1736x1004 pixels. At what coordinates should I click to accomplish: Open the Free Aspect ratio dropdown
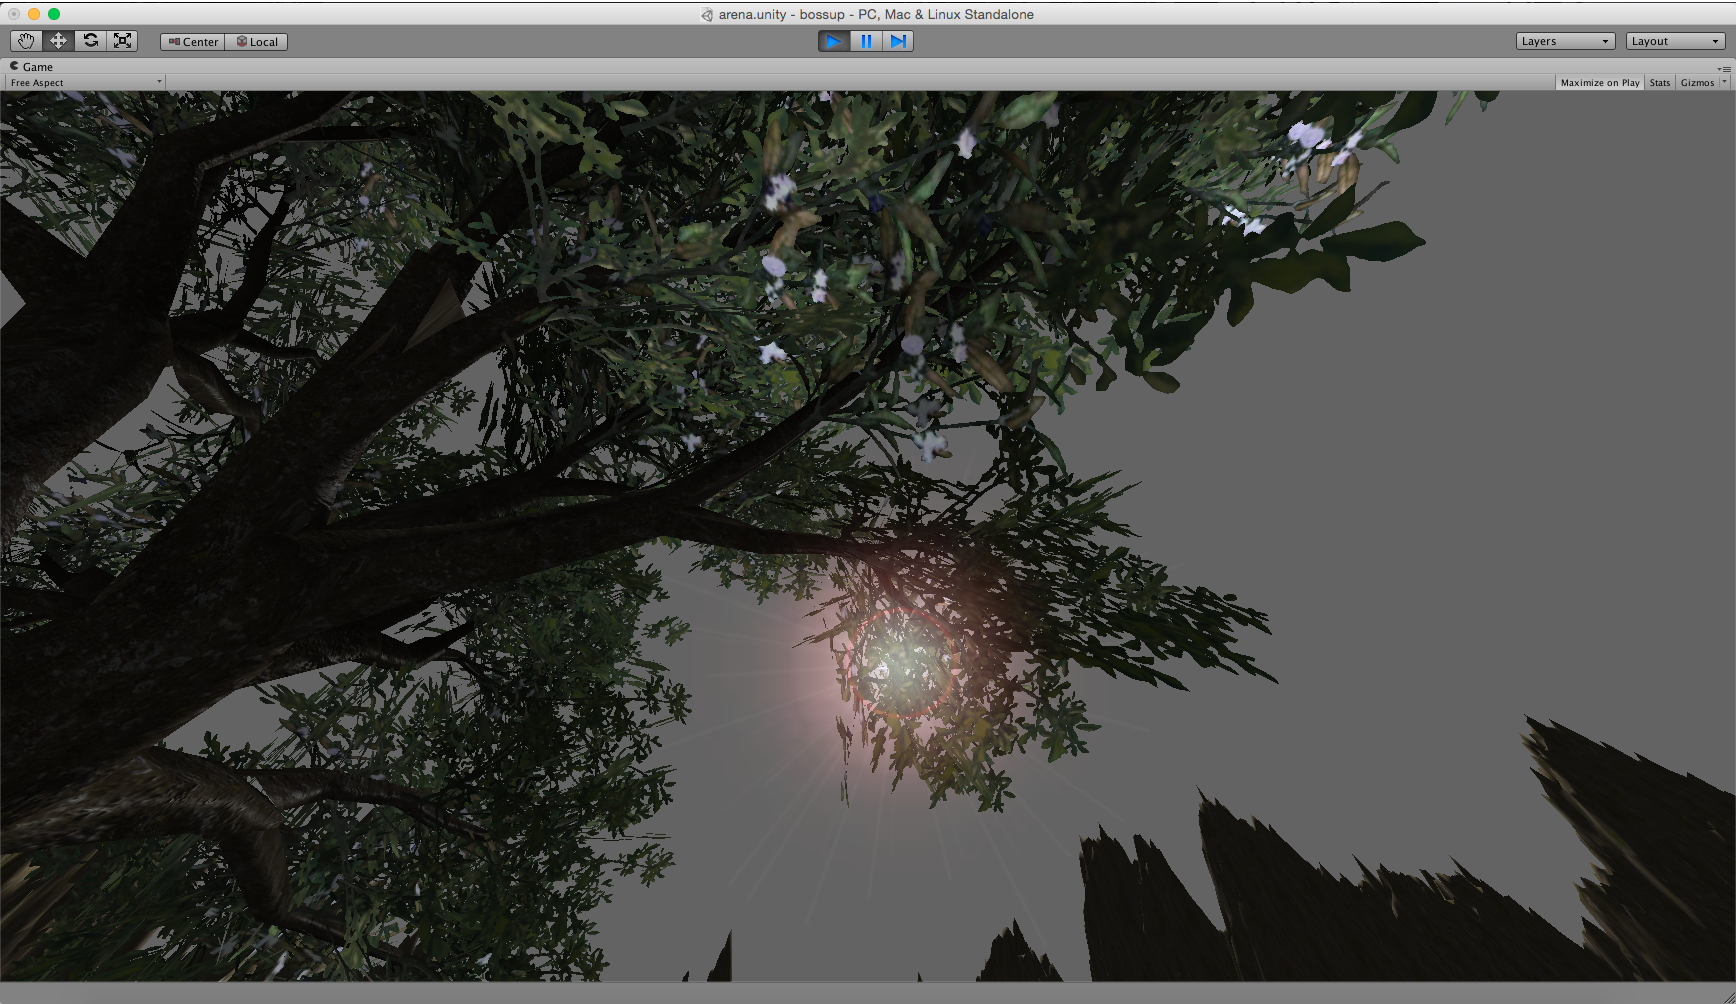click(85, 83)
